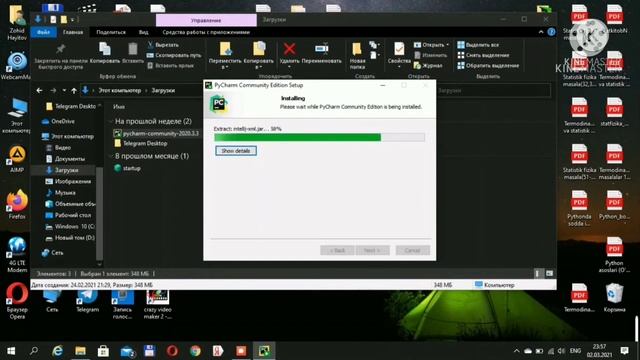Open Mail from the taskbar
This screenshot has width=640, height=360.
click(x=127, y=351)
